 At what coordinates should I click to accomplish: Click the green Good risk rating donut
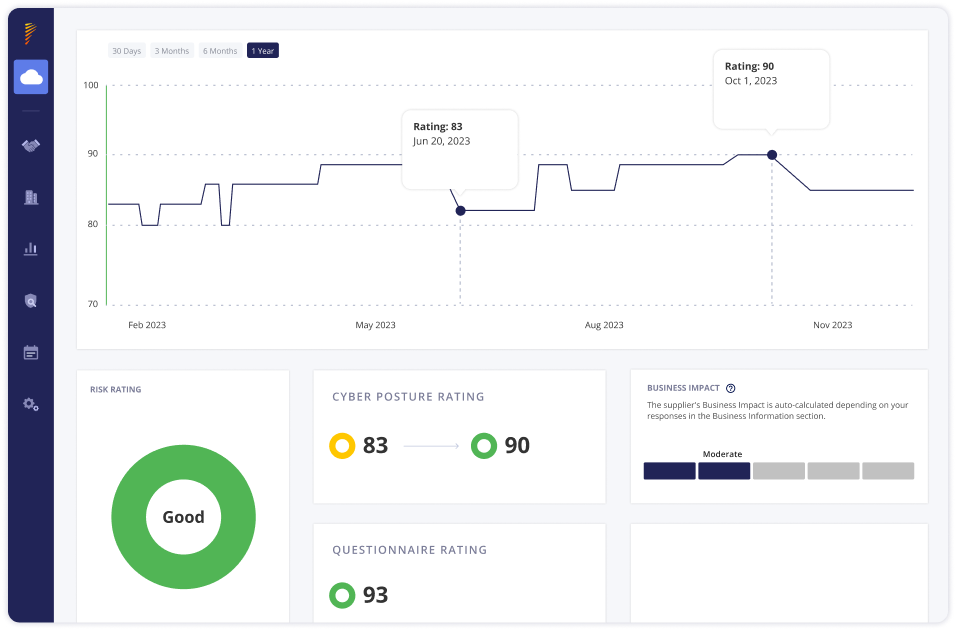[184, 517]
